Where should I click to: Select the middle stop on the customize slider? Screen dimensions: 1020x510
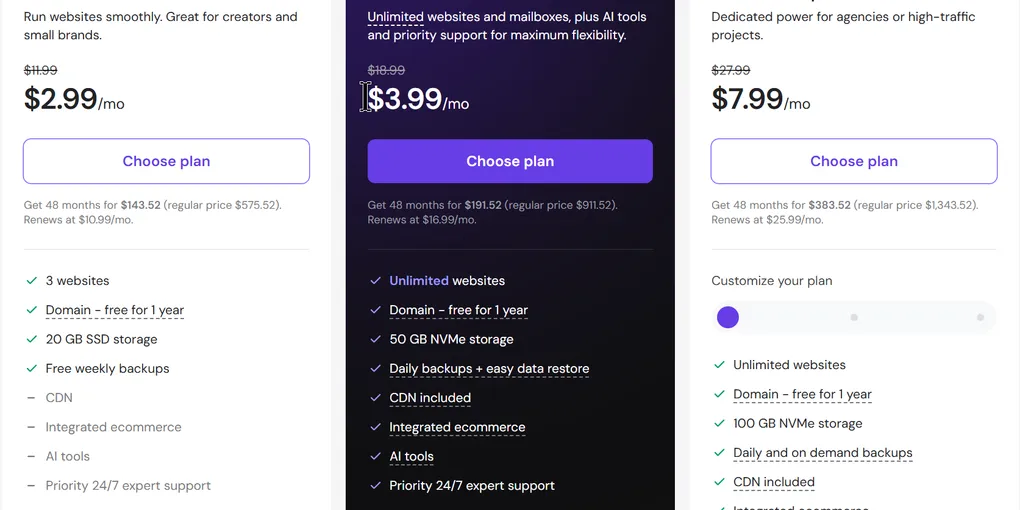tap(854, 317)
